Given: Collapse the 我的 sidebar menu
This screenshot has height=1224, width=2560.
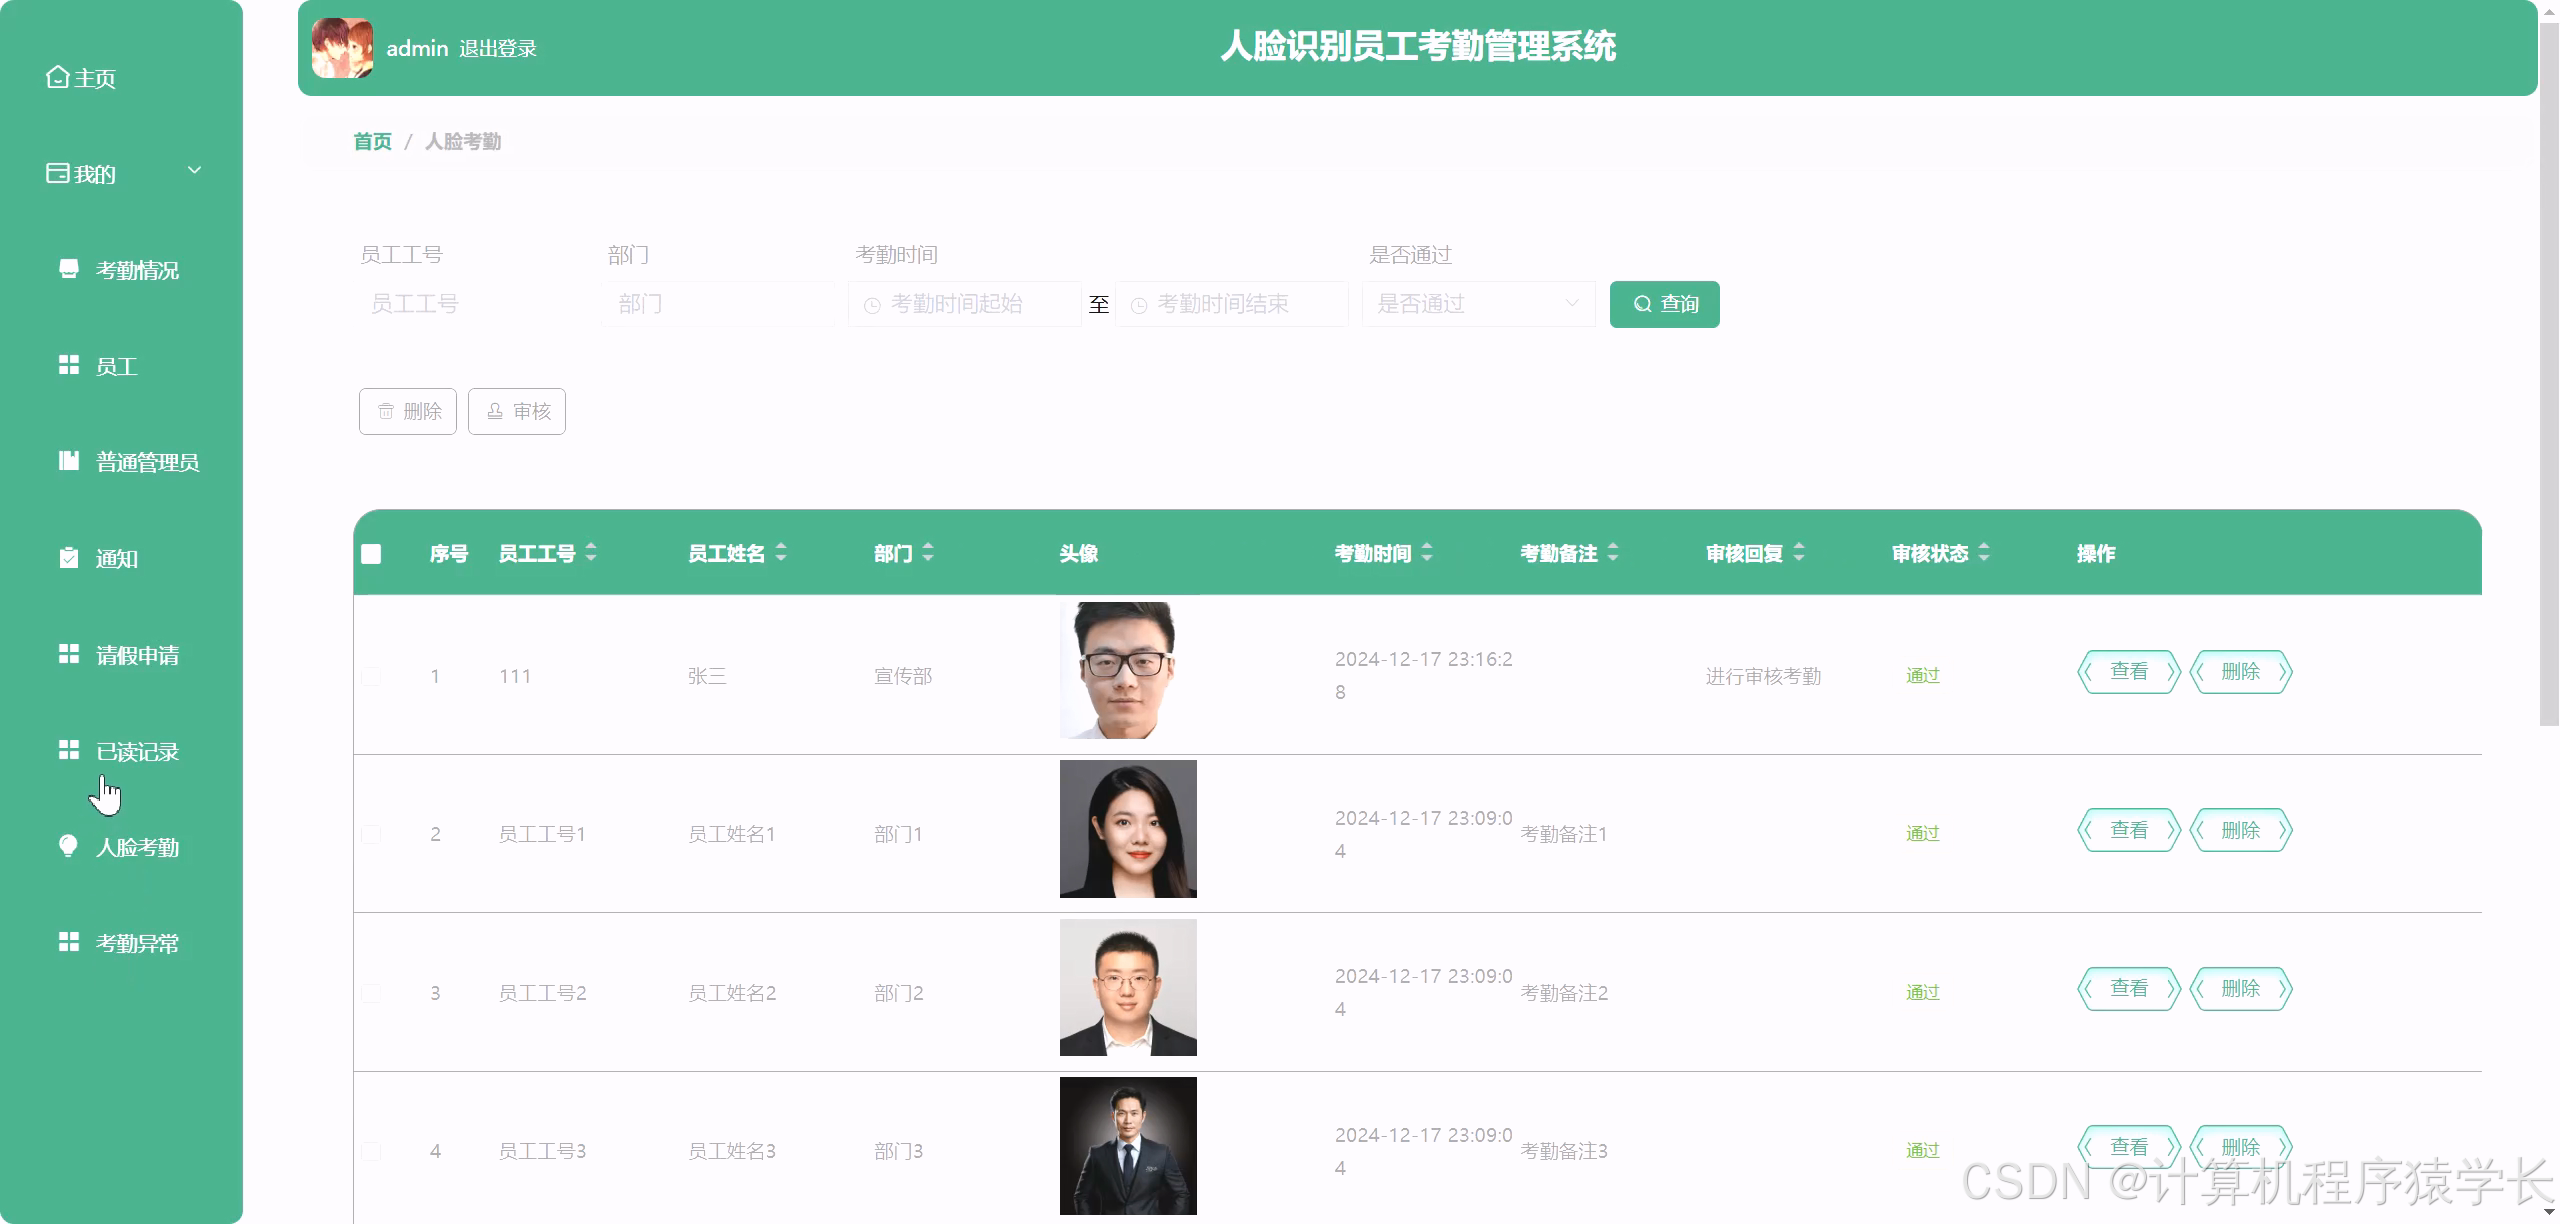Looking at the screenshot, I should coord(195,170).
